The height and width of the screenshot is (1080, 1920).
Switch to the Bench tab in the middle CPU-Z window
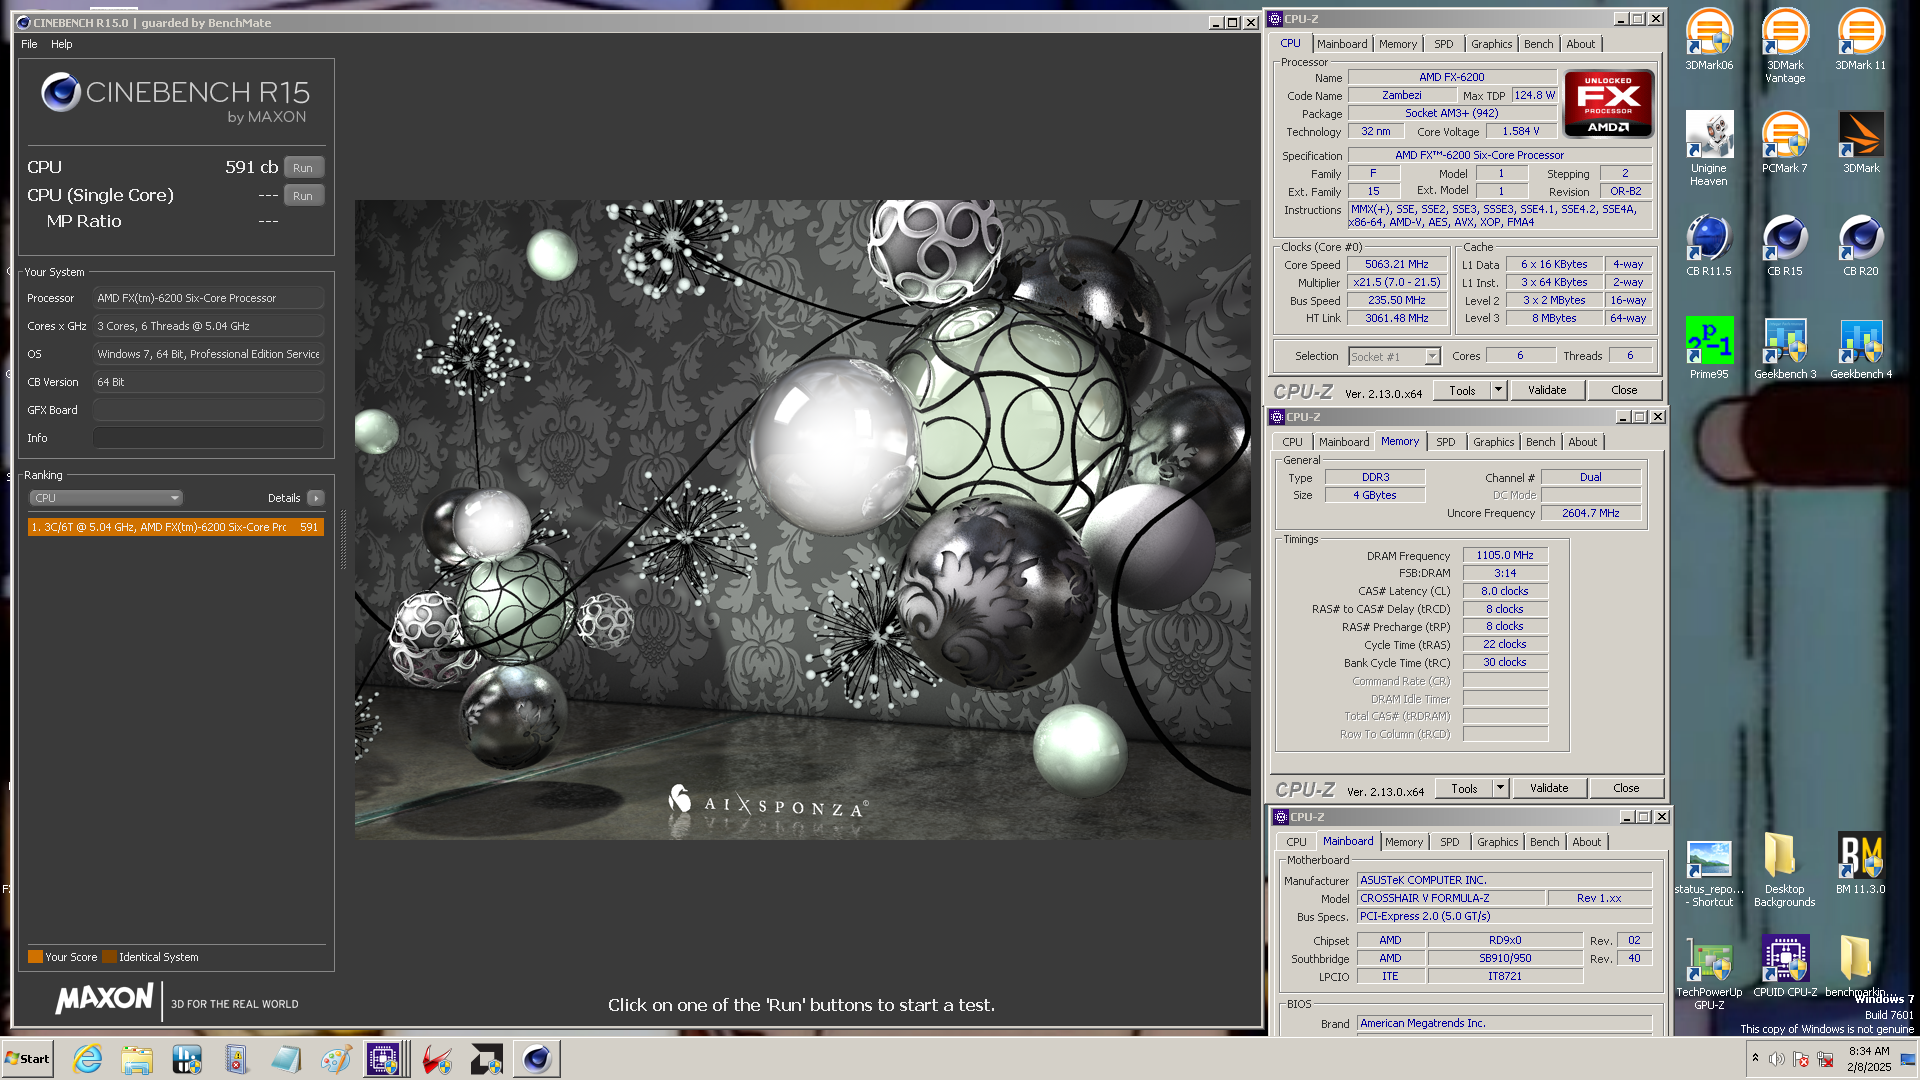(1540, 442)
